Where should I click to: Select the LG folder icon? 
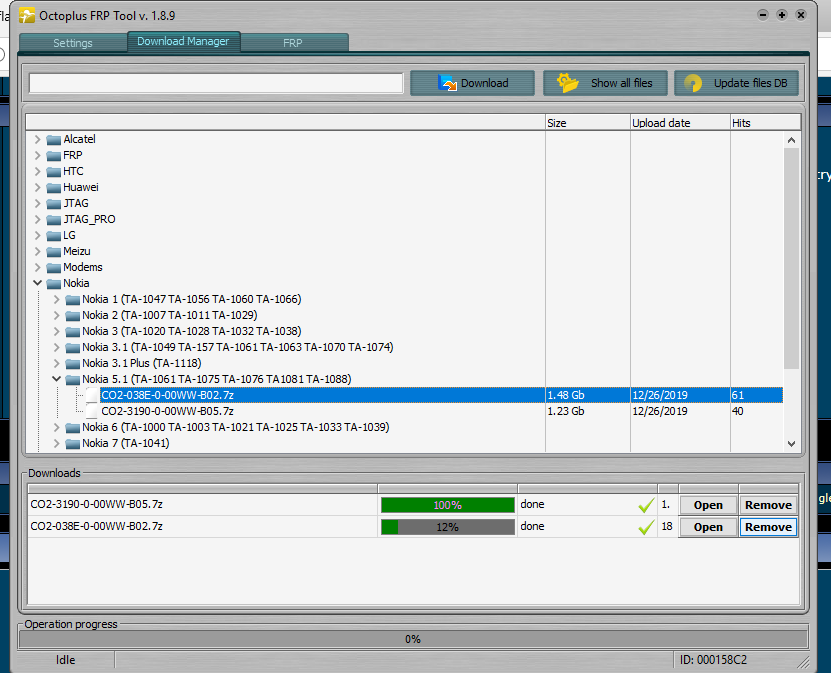pos(54,236)
